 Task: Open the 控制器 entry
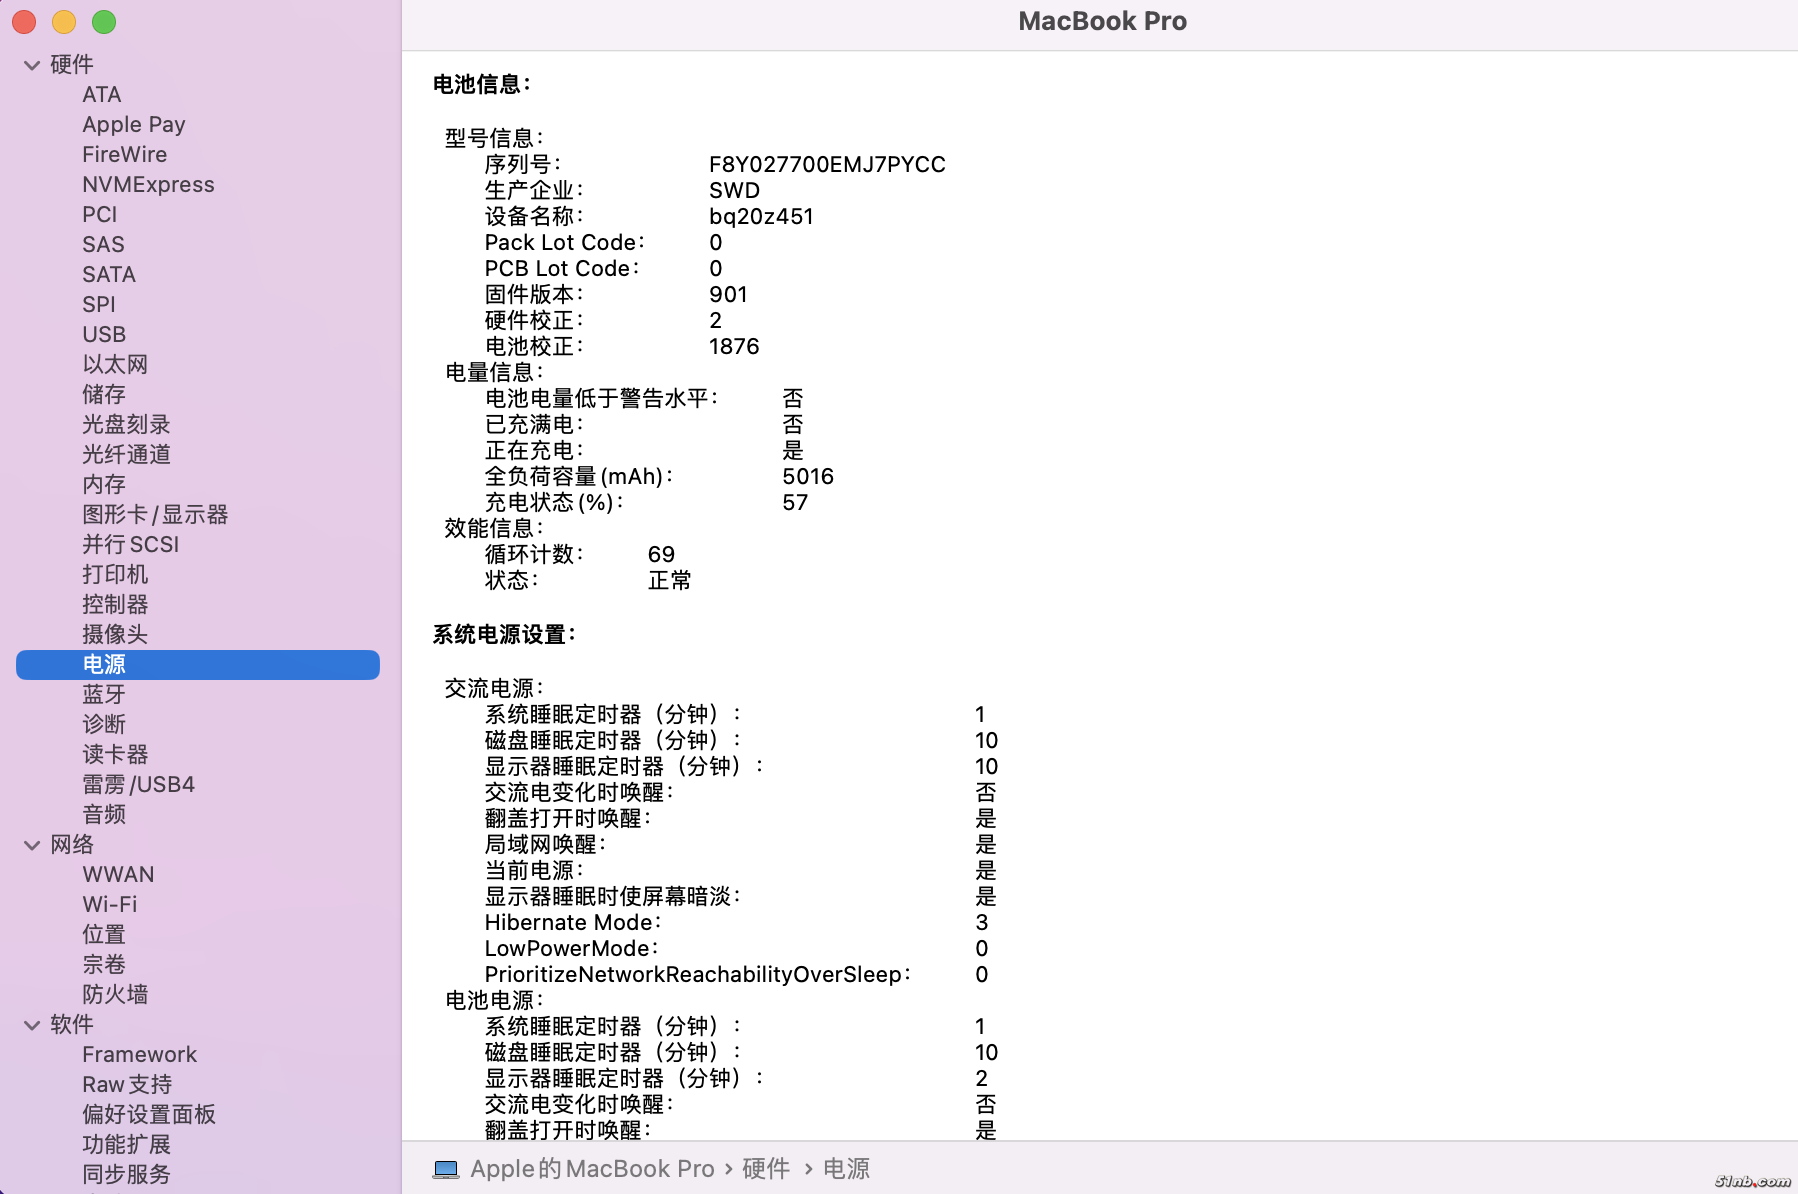(115, 605)
